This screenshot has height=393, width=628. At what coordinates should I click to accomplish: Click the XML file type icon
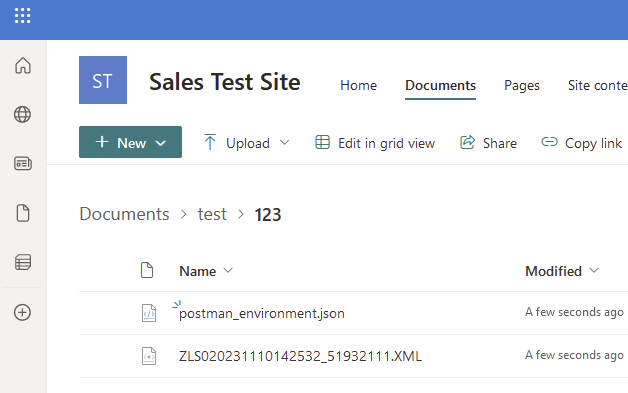(x=149, y=356)
